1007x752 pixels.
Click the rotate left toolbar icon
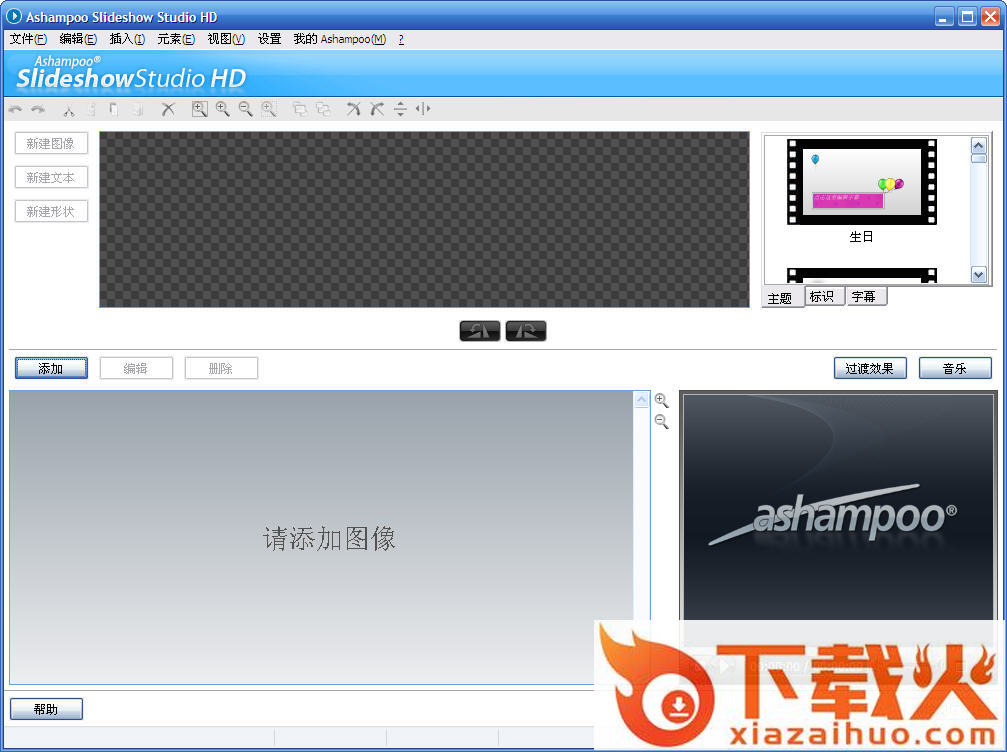pyautogui.click(x=353, y=109)
